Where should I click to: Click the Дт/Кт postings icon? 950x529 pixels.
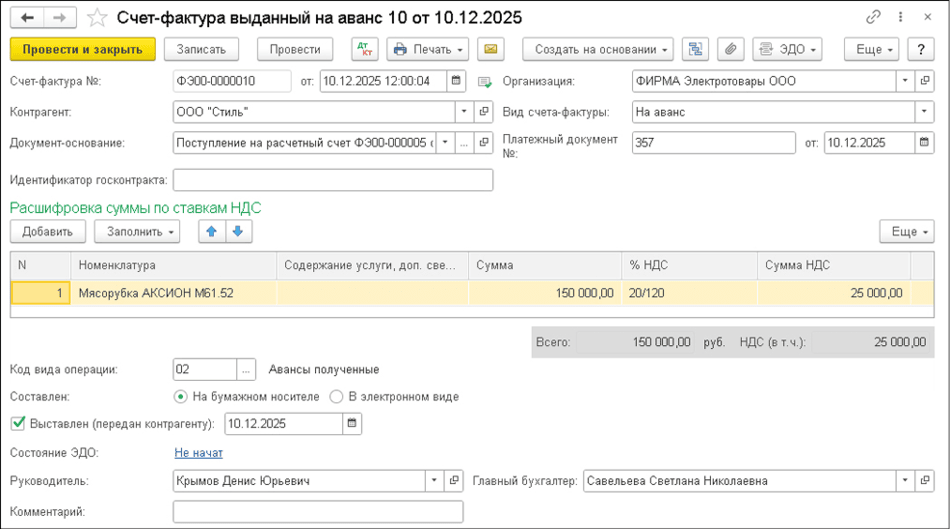tap(365, 49)
